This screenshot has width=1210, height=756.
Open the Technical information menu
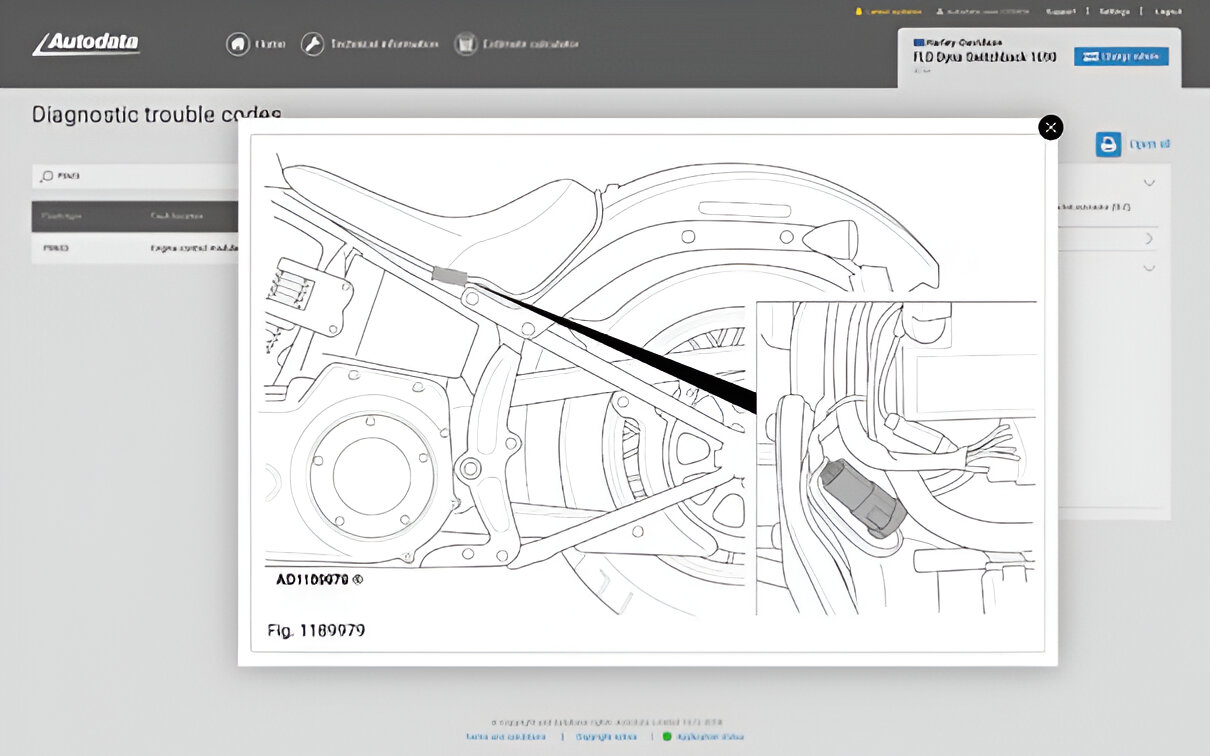coord(384,44)
